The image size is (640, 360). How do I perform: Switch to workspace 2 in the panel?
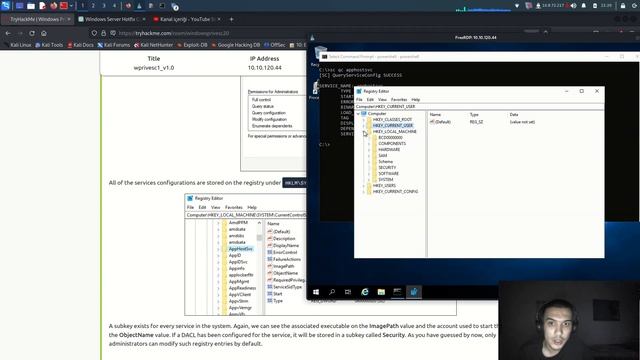pos(93,6)
